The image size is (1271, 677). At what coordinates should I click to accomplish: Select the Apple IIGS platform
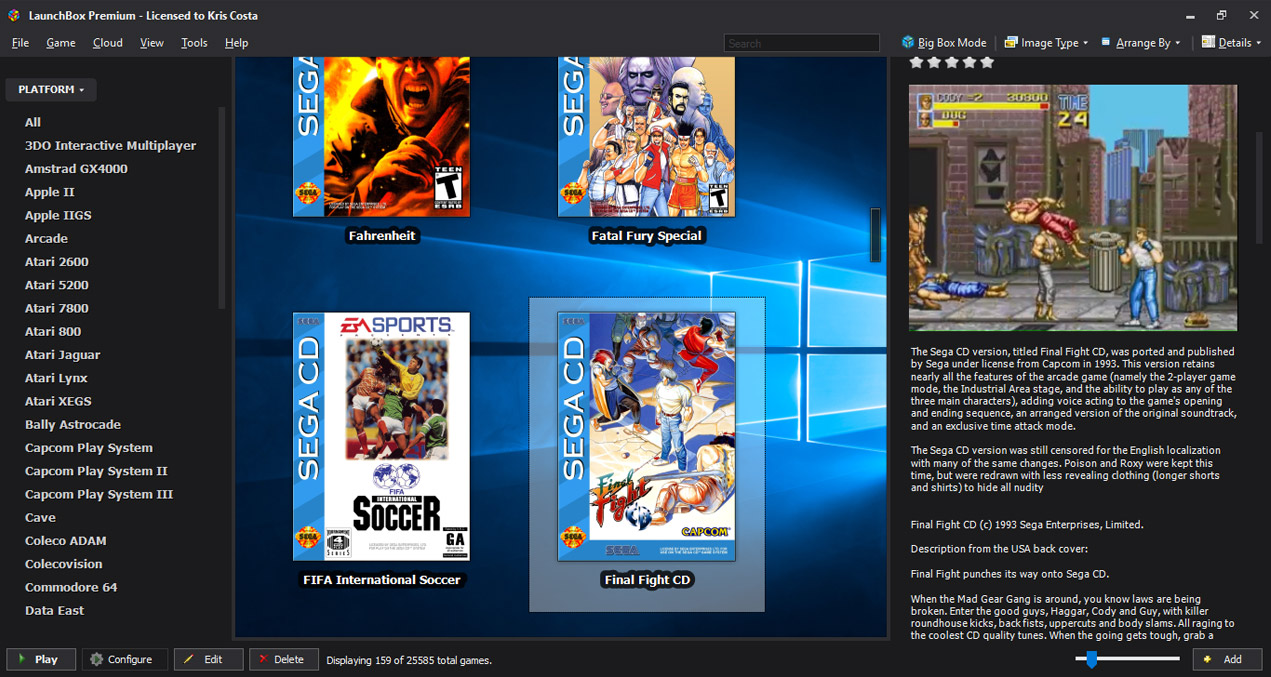[x=58, y=215]
